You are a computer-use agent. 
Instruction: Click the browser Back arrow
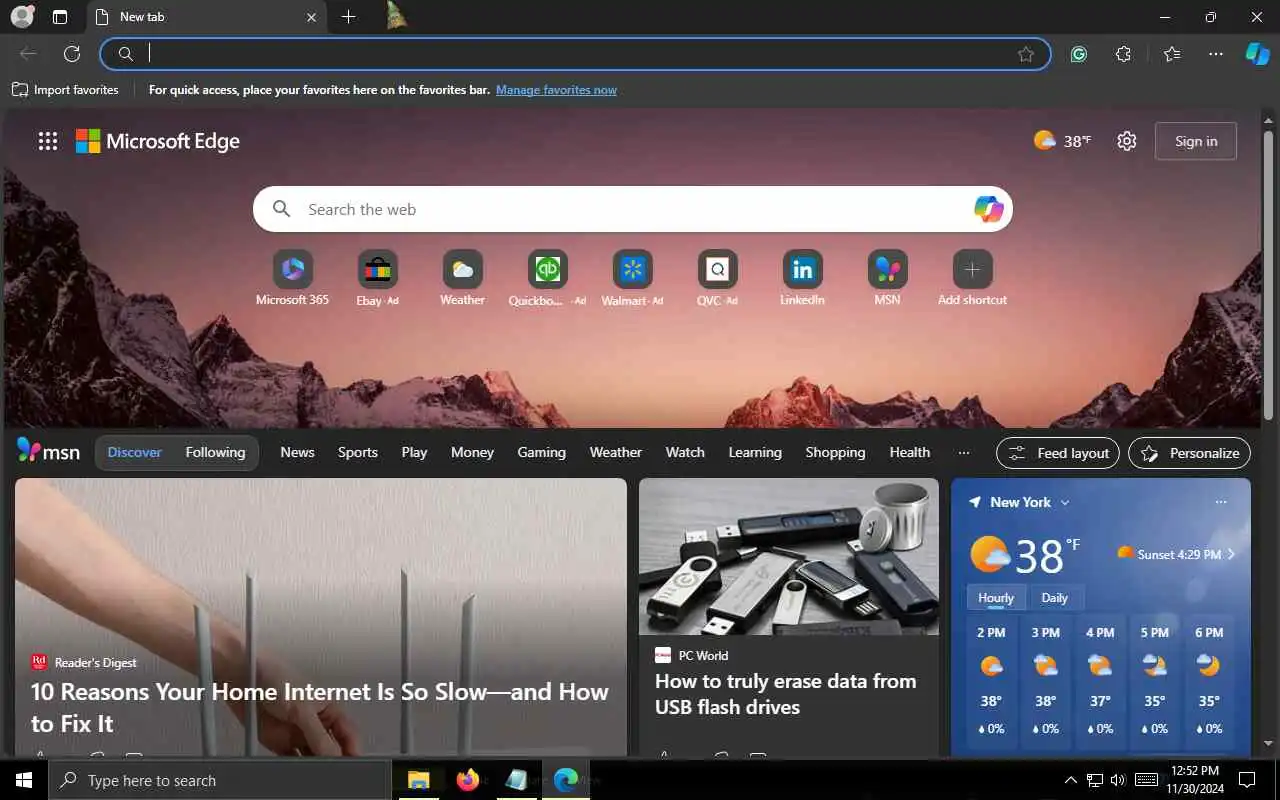click(28, 54)
